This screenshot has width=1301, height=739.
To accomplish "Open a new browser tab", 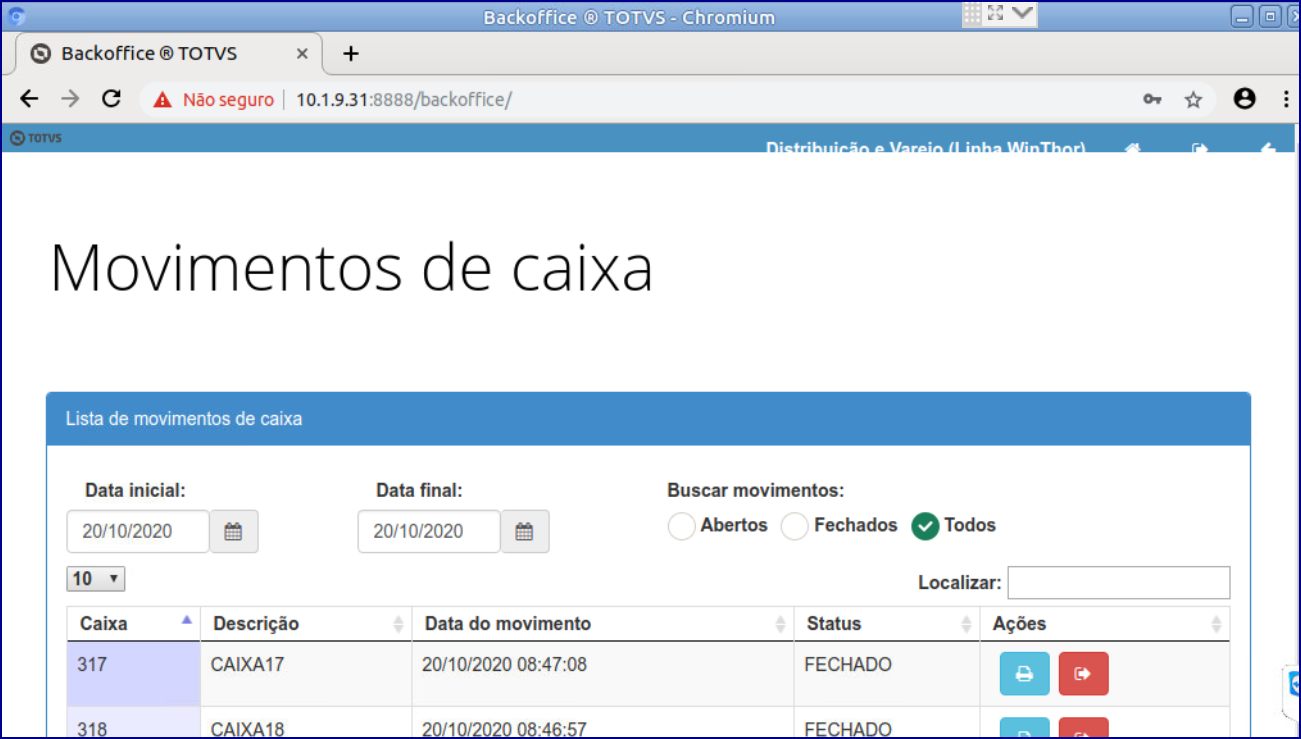I will point(350,54).
